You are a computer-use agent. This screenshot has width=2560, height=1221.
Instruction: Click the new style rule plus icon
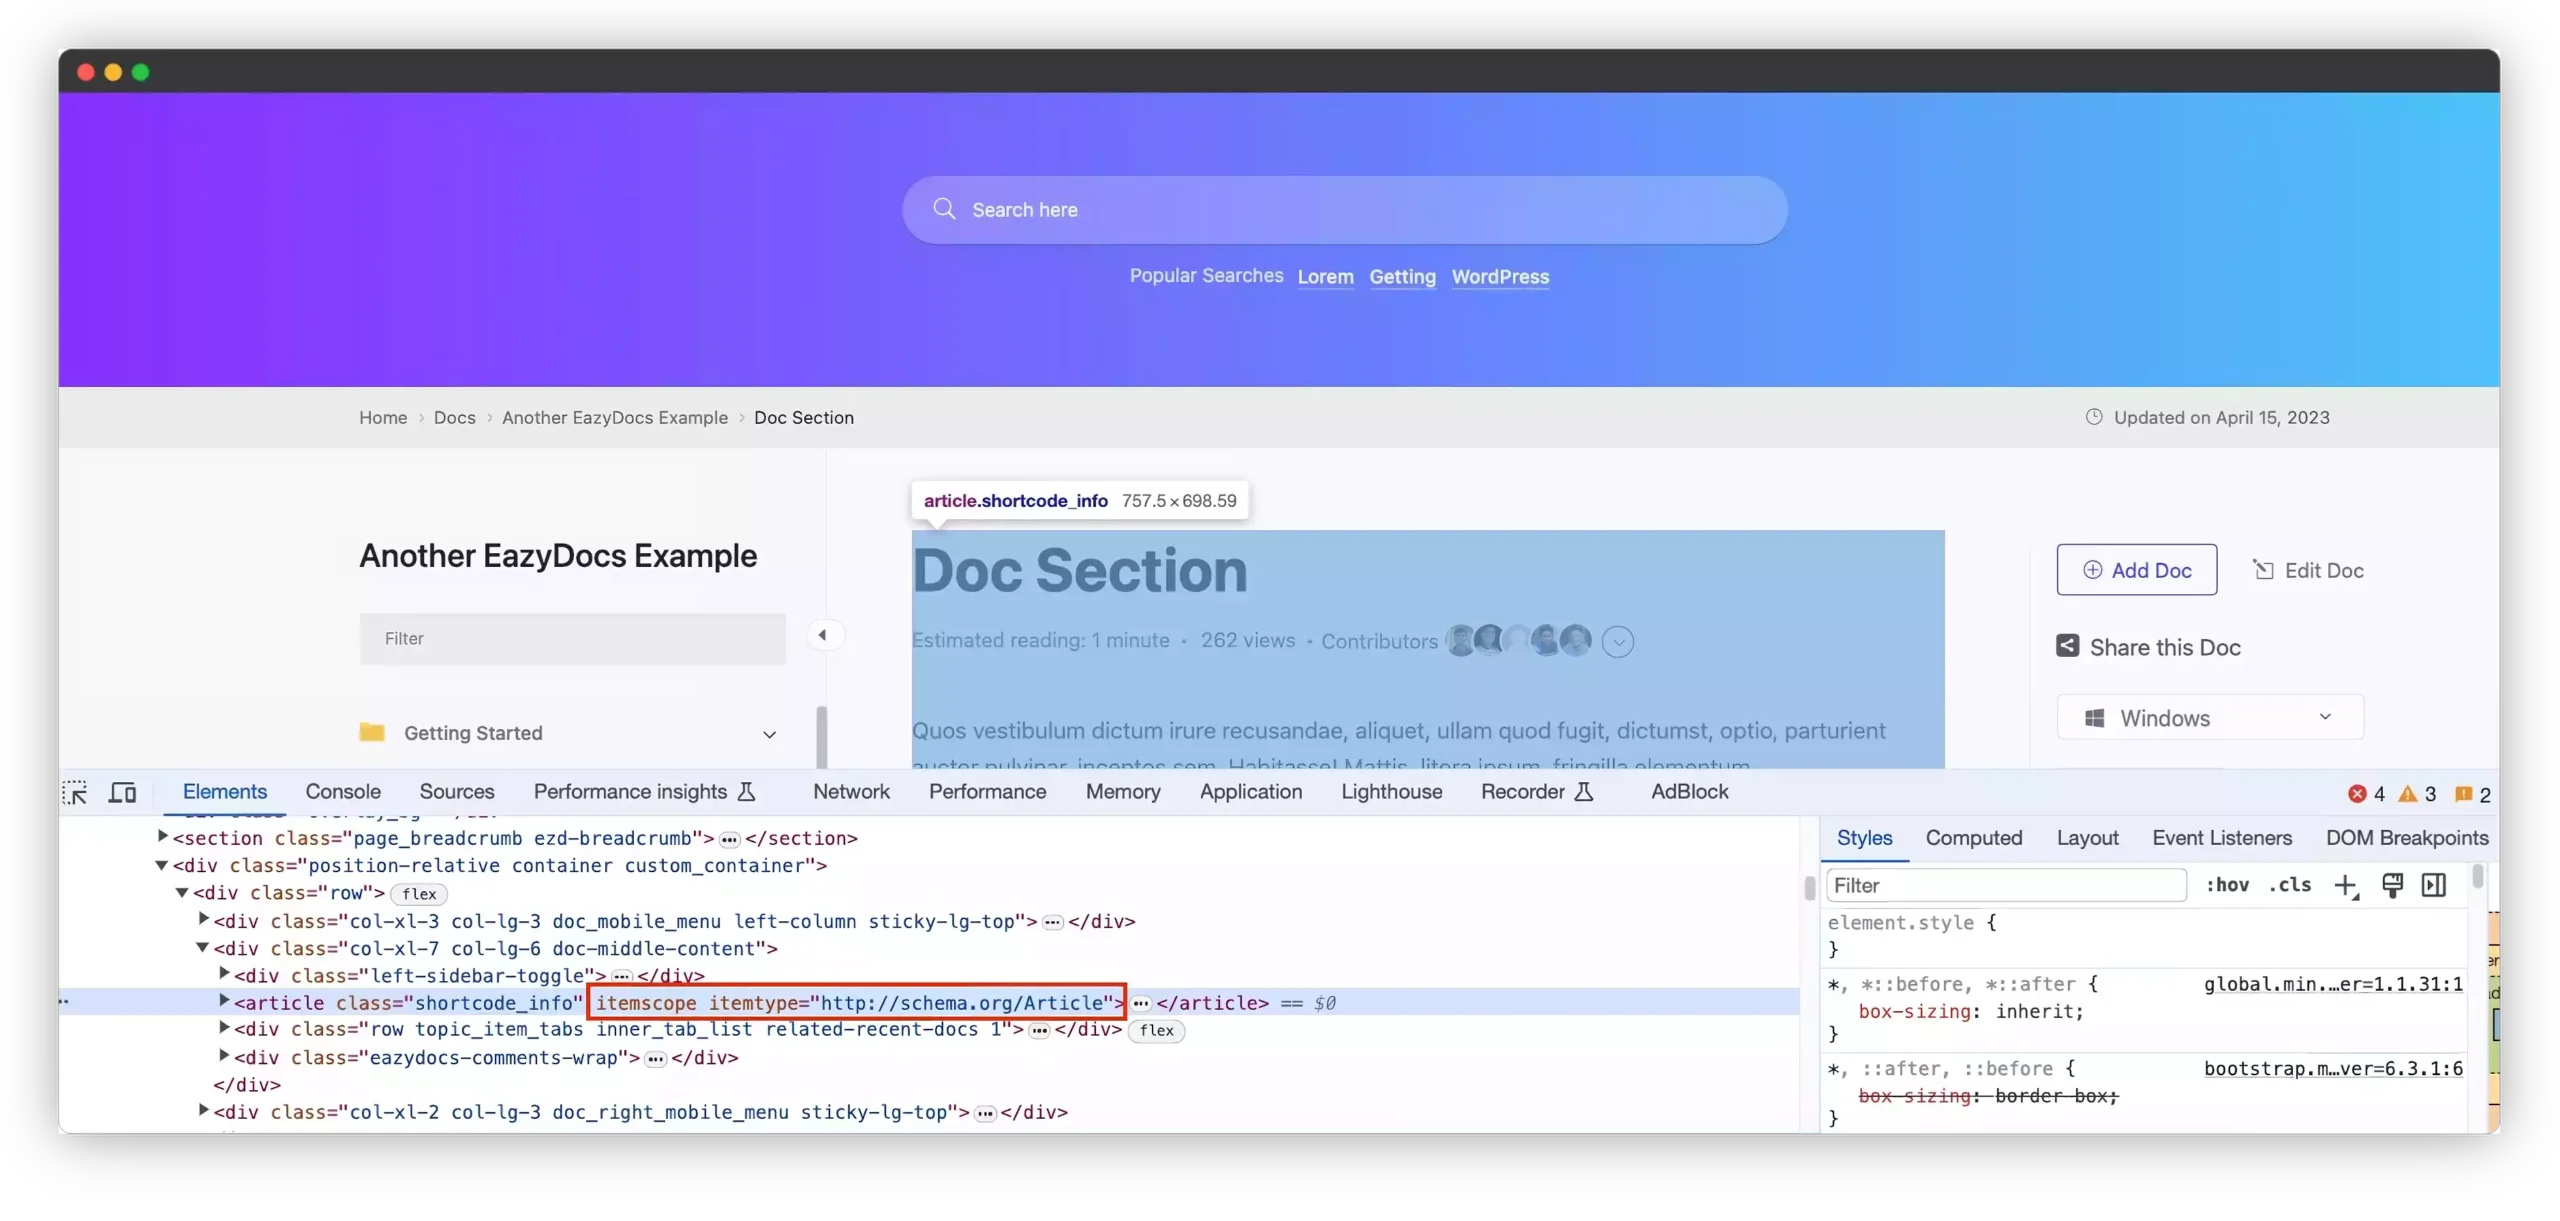(2345, 885)
